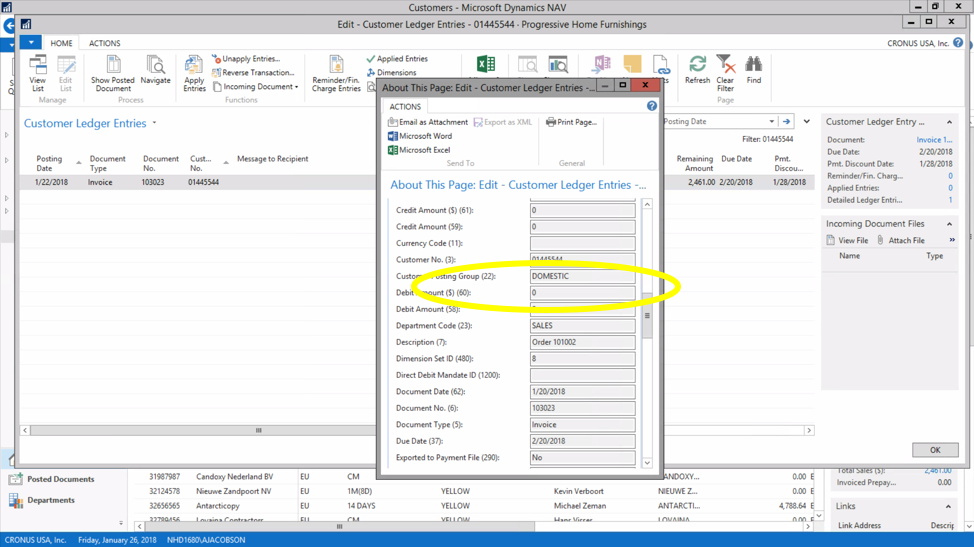This screenshot has width=974, height=547.
Task: Click Attach File in factbox
Action: 901,240
